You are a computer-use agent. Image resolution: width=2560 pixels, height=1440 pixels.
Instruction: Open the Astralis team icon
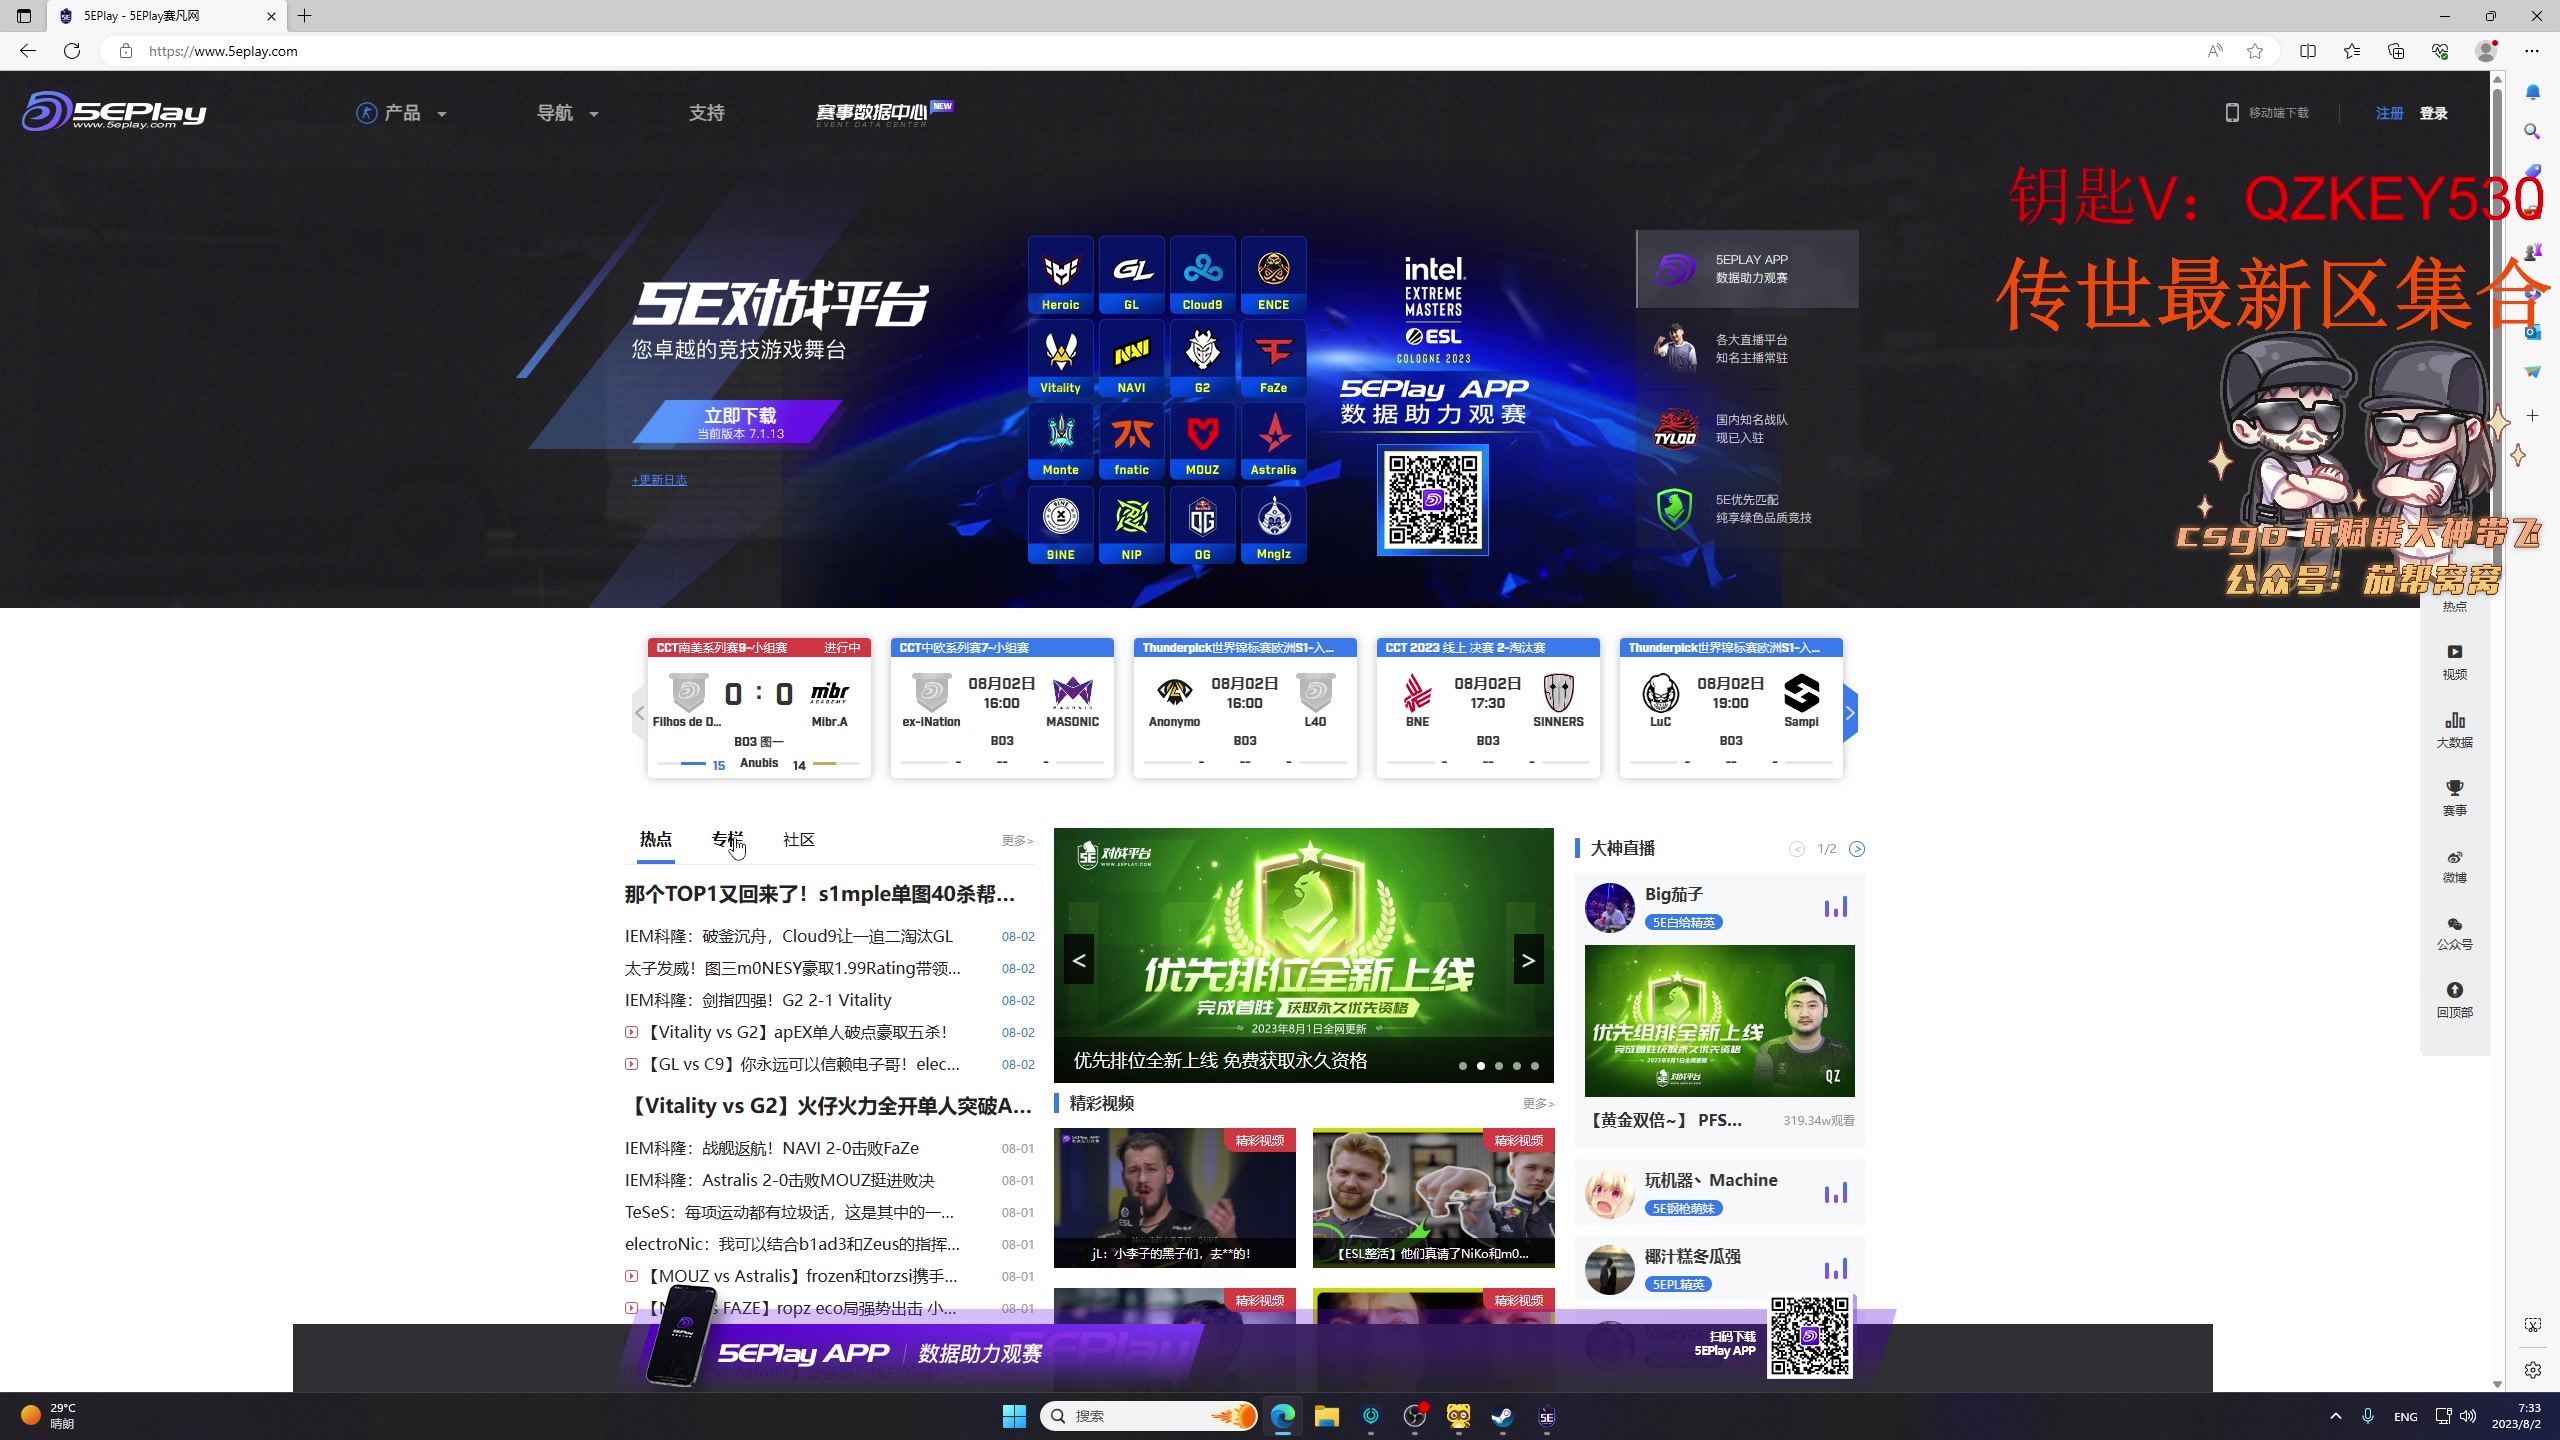point(1274,441)
